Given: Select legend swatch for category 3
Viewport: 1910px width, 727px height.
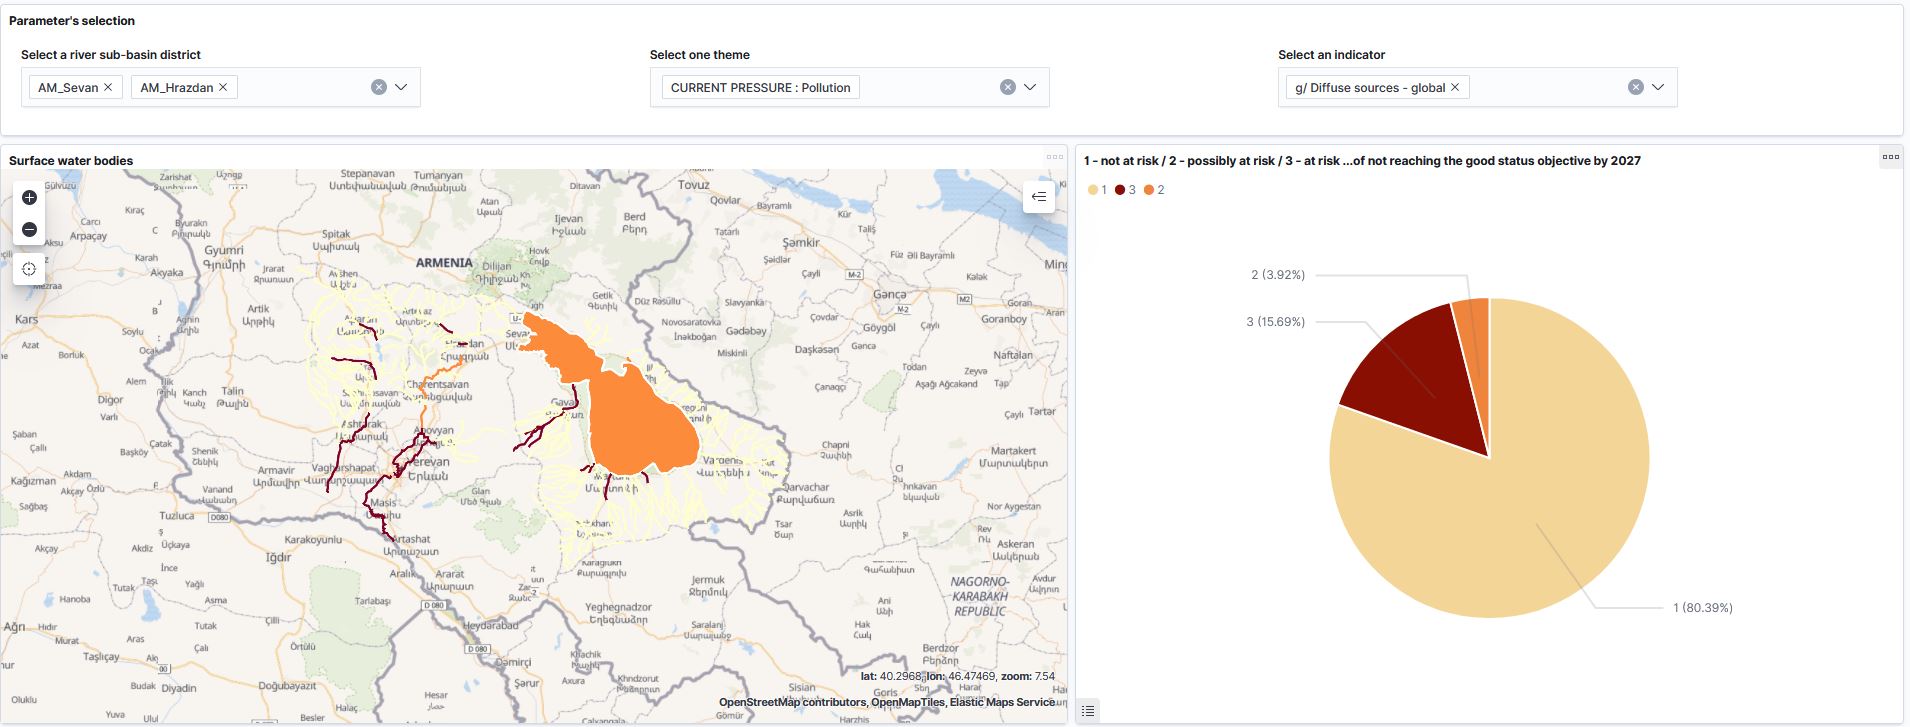Looking at the screenshot, I should tap(1120, 190).
